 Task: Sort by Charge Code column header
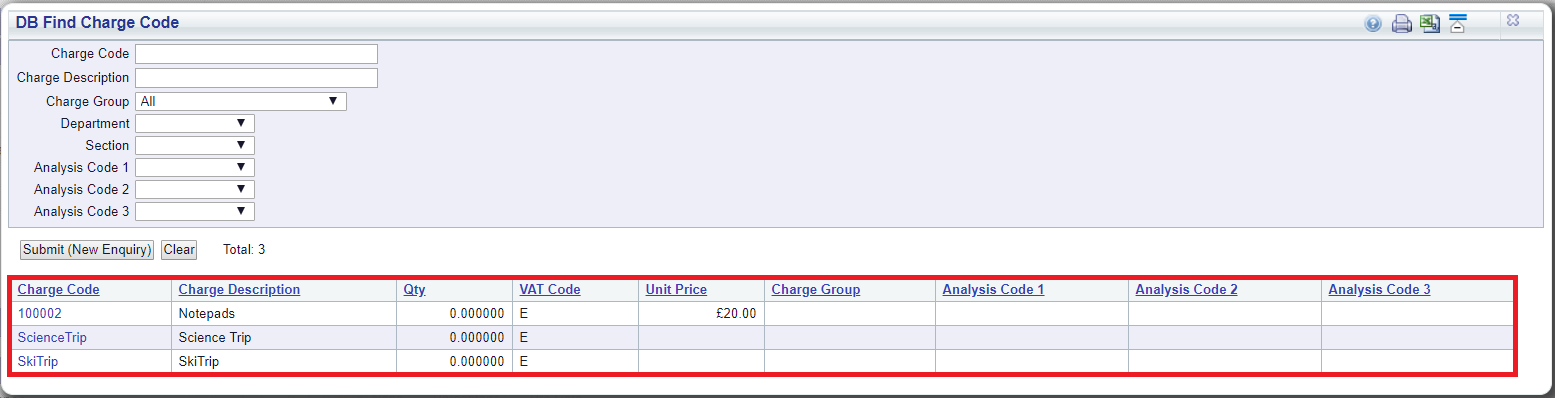click(58, 290)
